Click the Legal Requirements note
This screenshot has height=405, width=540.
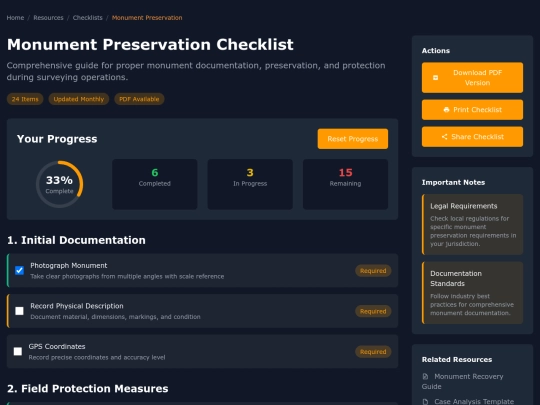click(x=472, y=225)
